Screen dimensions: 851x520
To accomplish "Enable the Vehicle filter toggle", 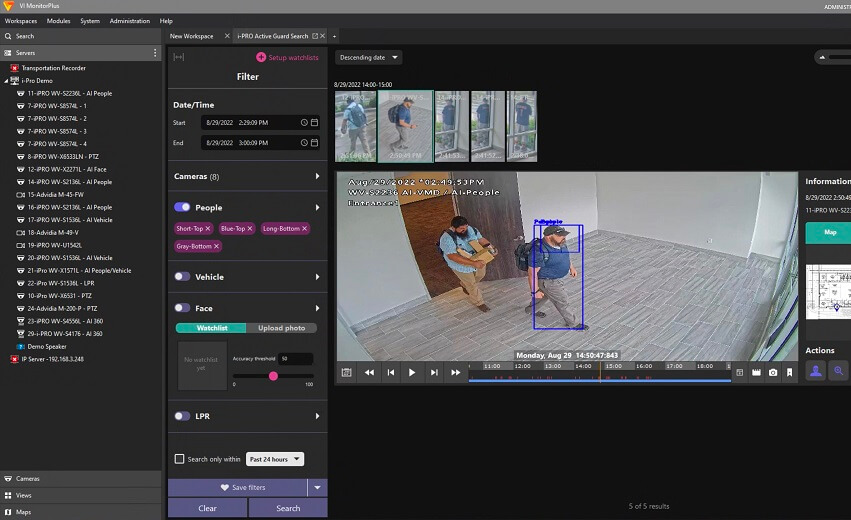I will [182, 277].
